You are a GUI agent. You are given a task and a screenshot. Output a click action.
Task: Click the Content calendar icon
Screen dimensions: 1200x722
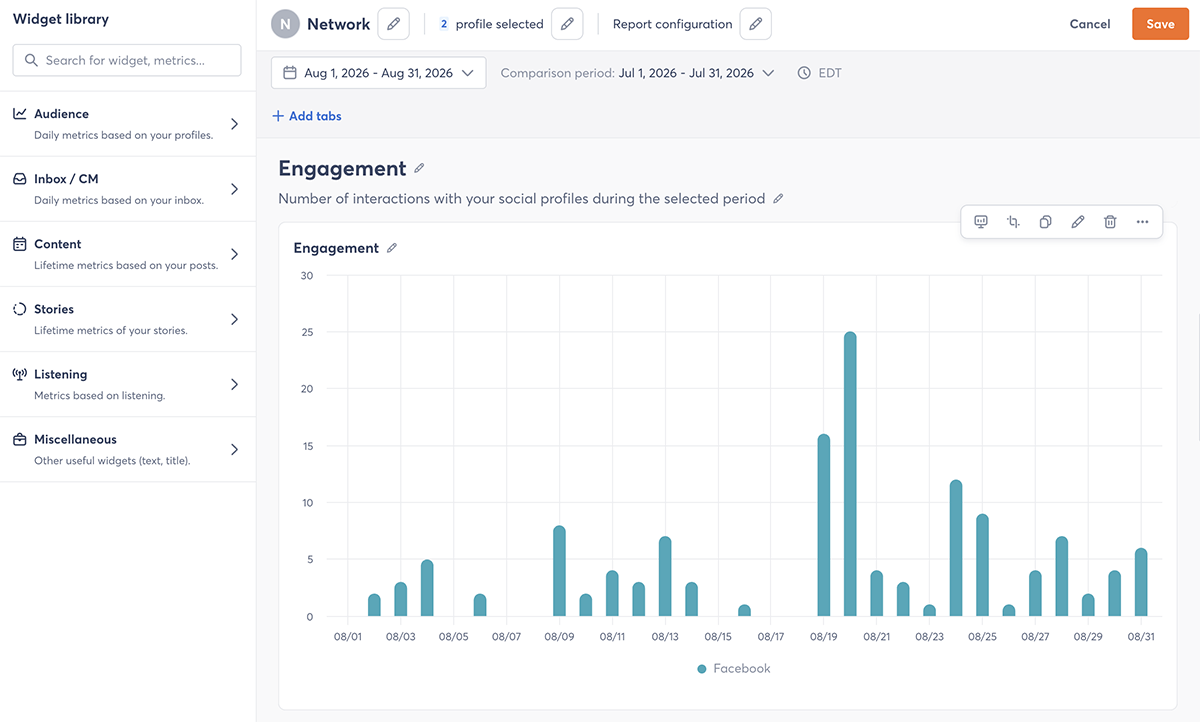(19, 244)
